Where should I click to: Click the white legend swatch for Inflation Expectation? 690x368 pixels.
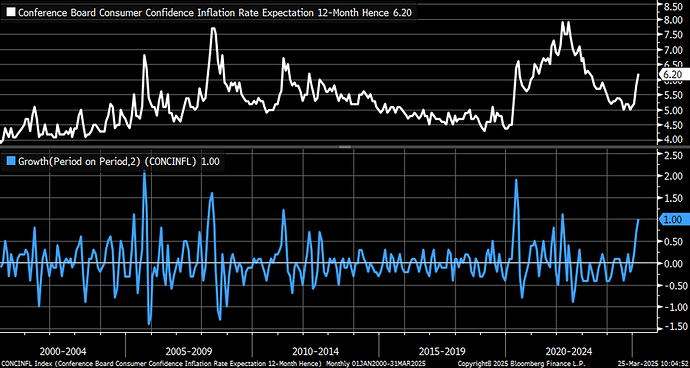tap(11, 13)
